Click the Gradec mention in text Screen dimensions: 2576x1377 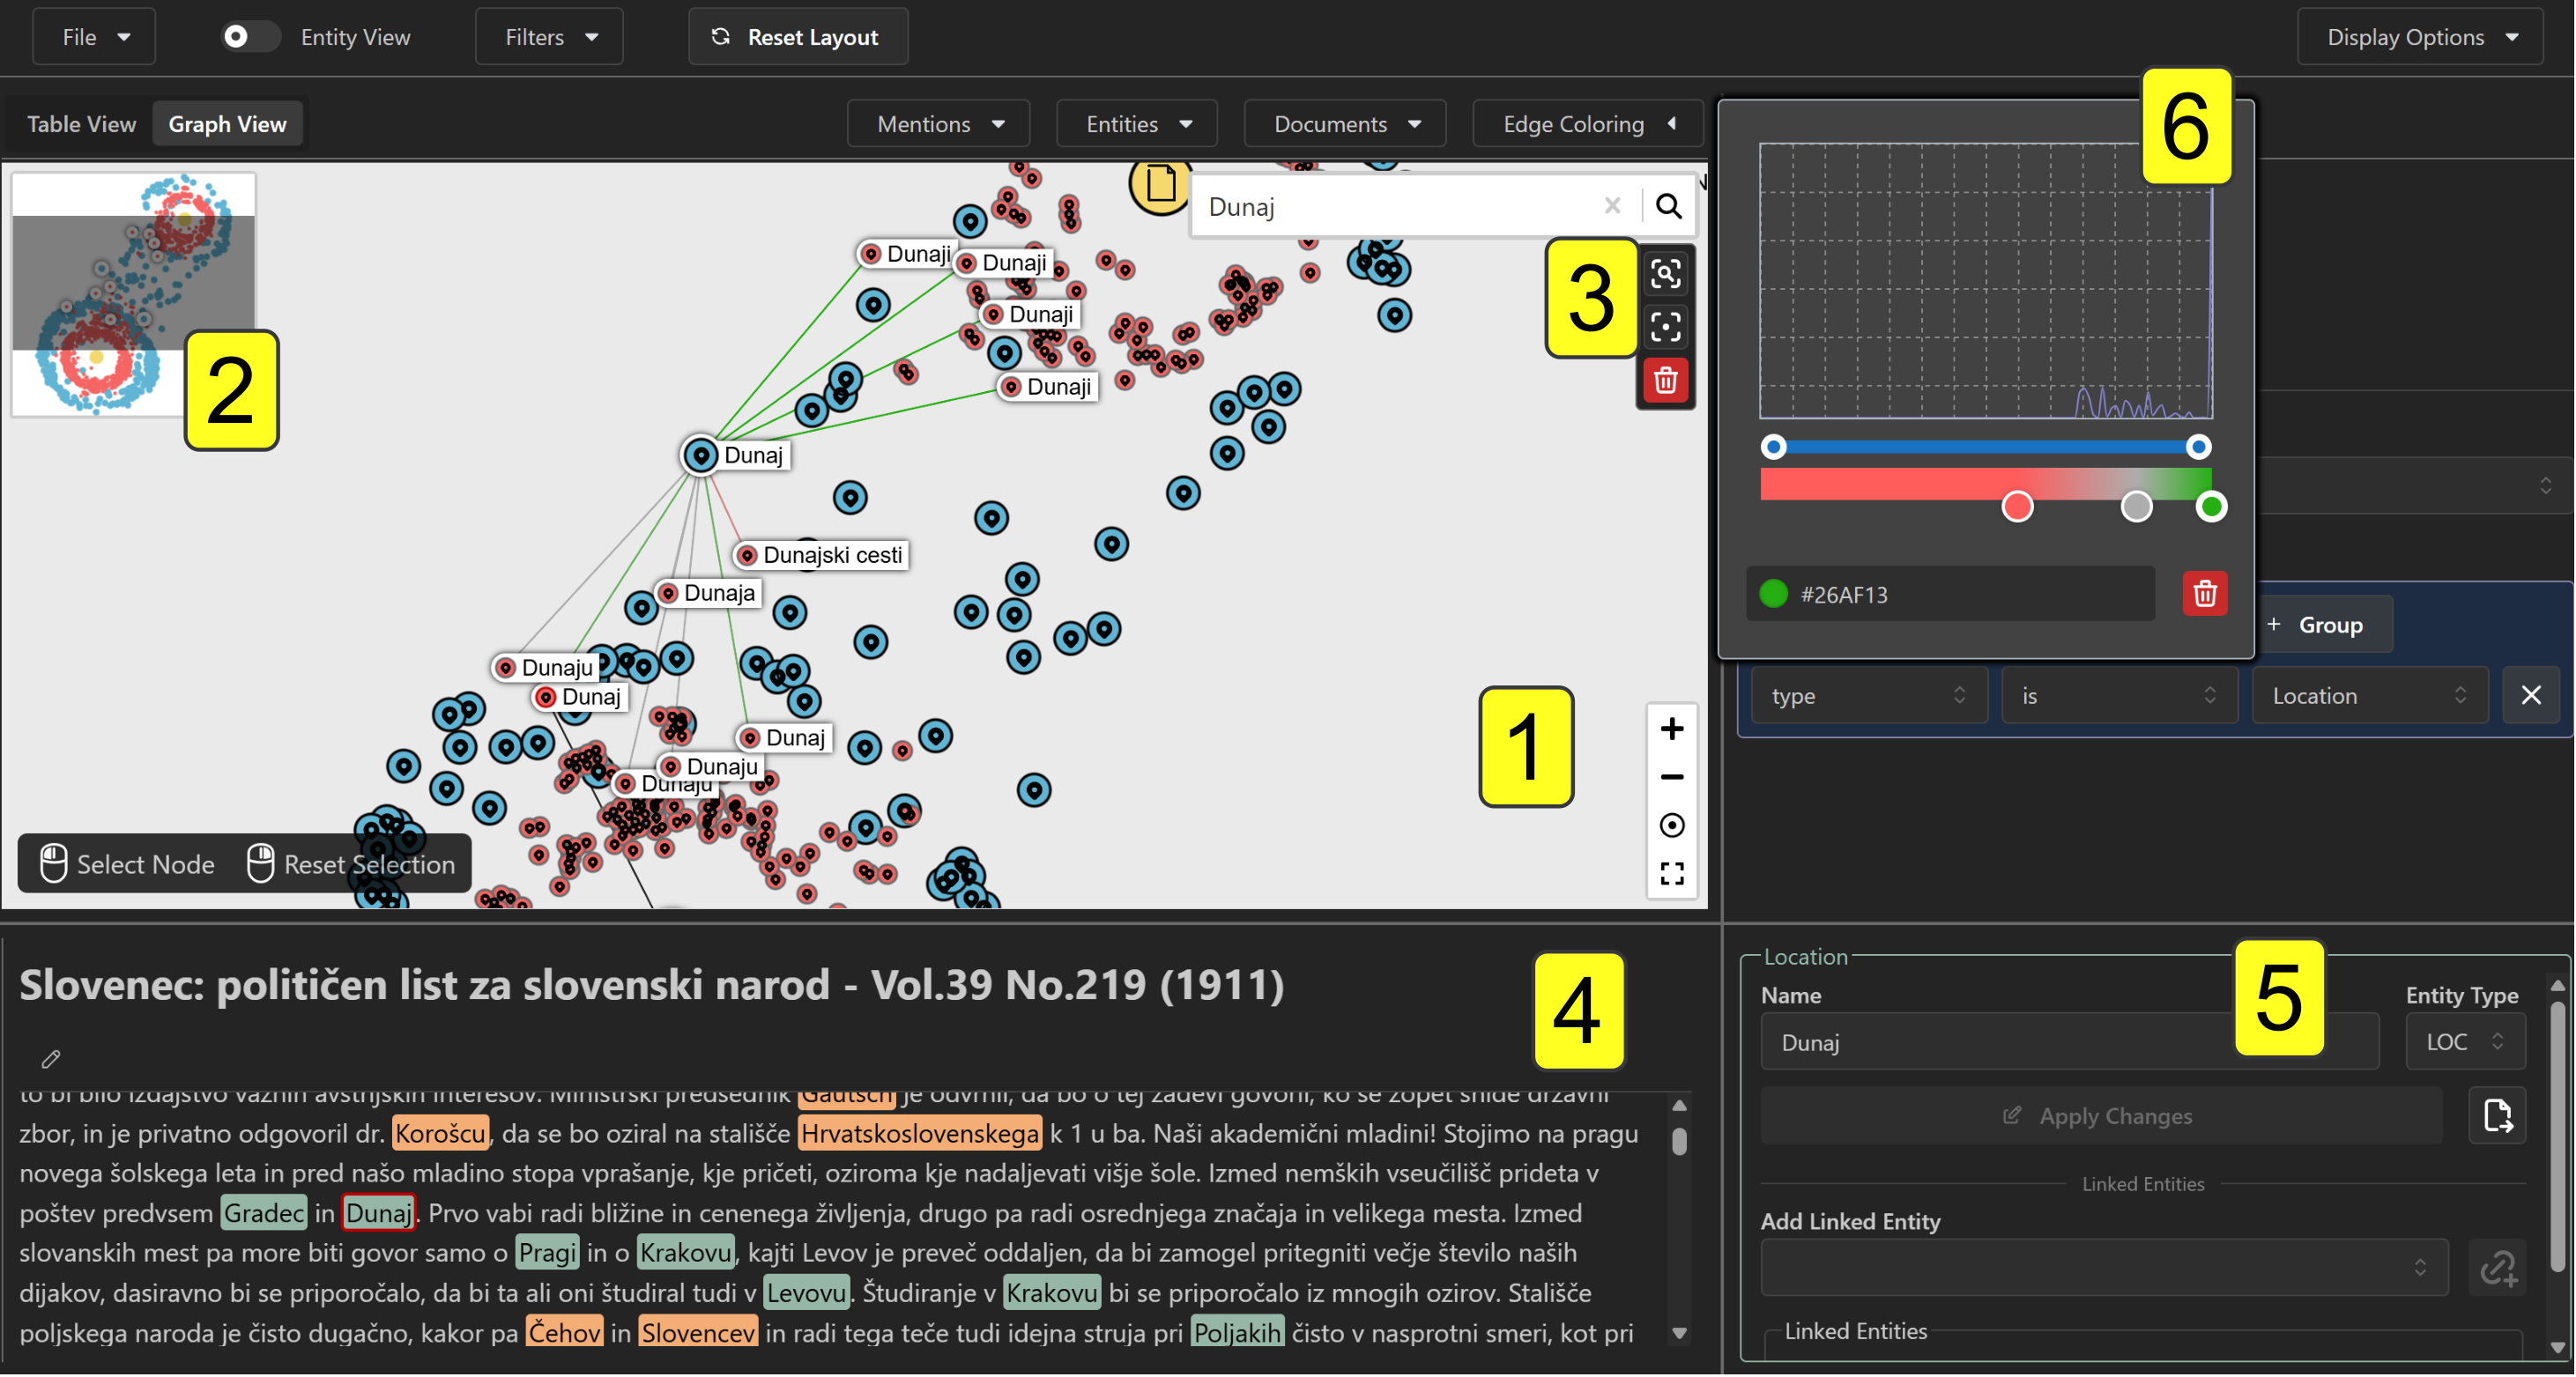(x=264, y=1213)
